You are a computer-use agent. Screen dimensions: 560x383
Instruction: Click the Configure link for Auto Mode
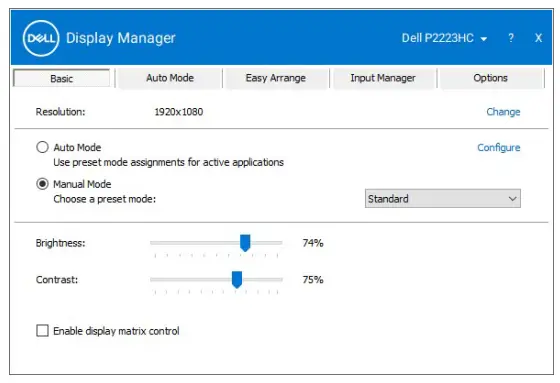tap(498, 148)
